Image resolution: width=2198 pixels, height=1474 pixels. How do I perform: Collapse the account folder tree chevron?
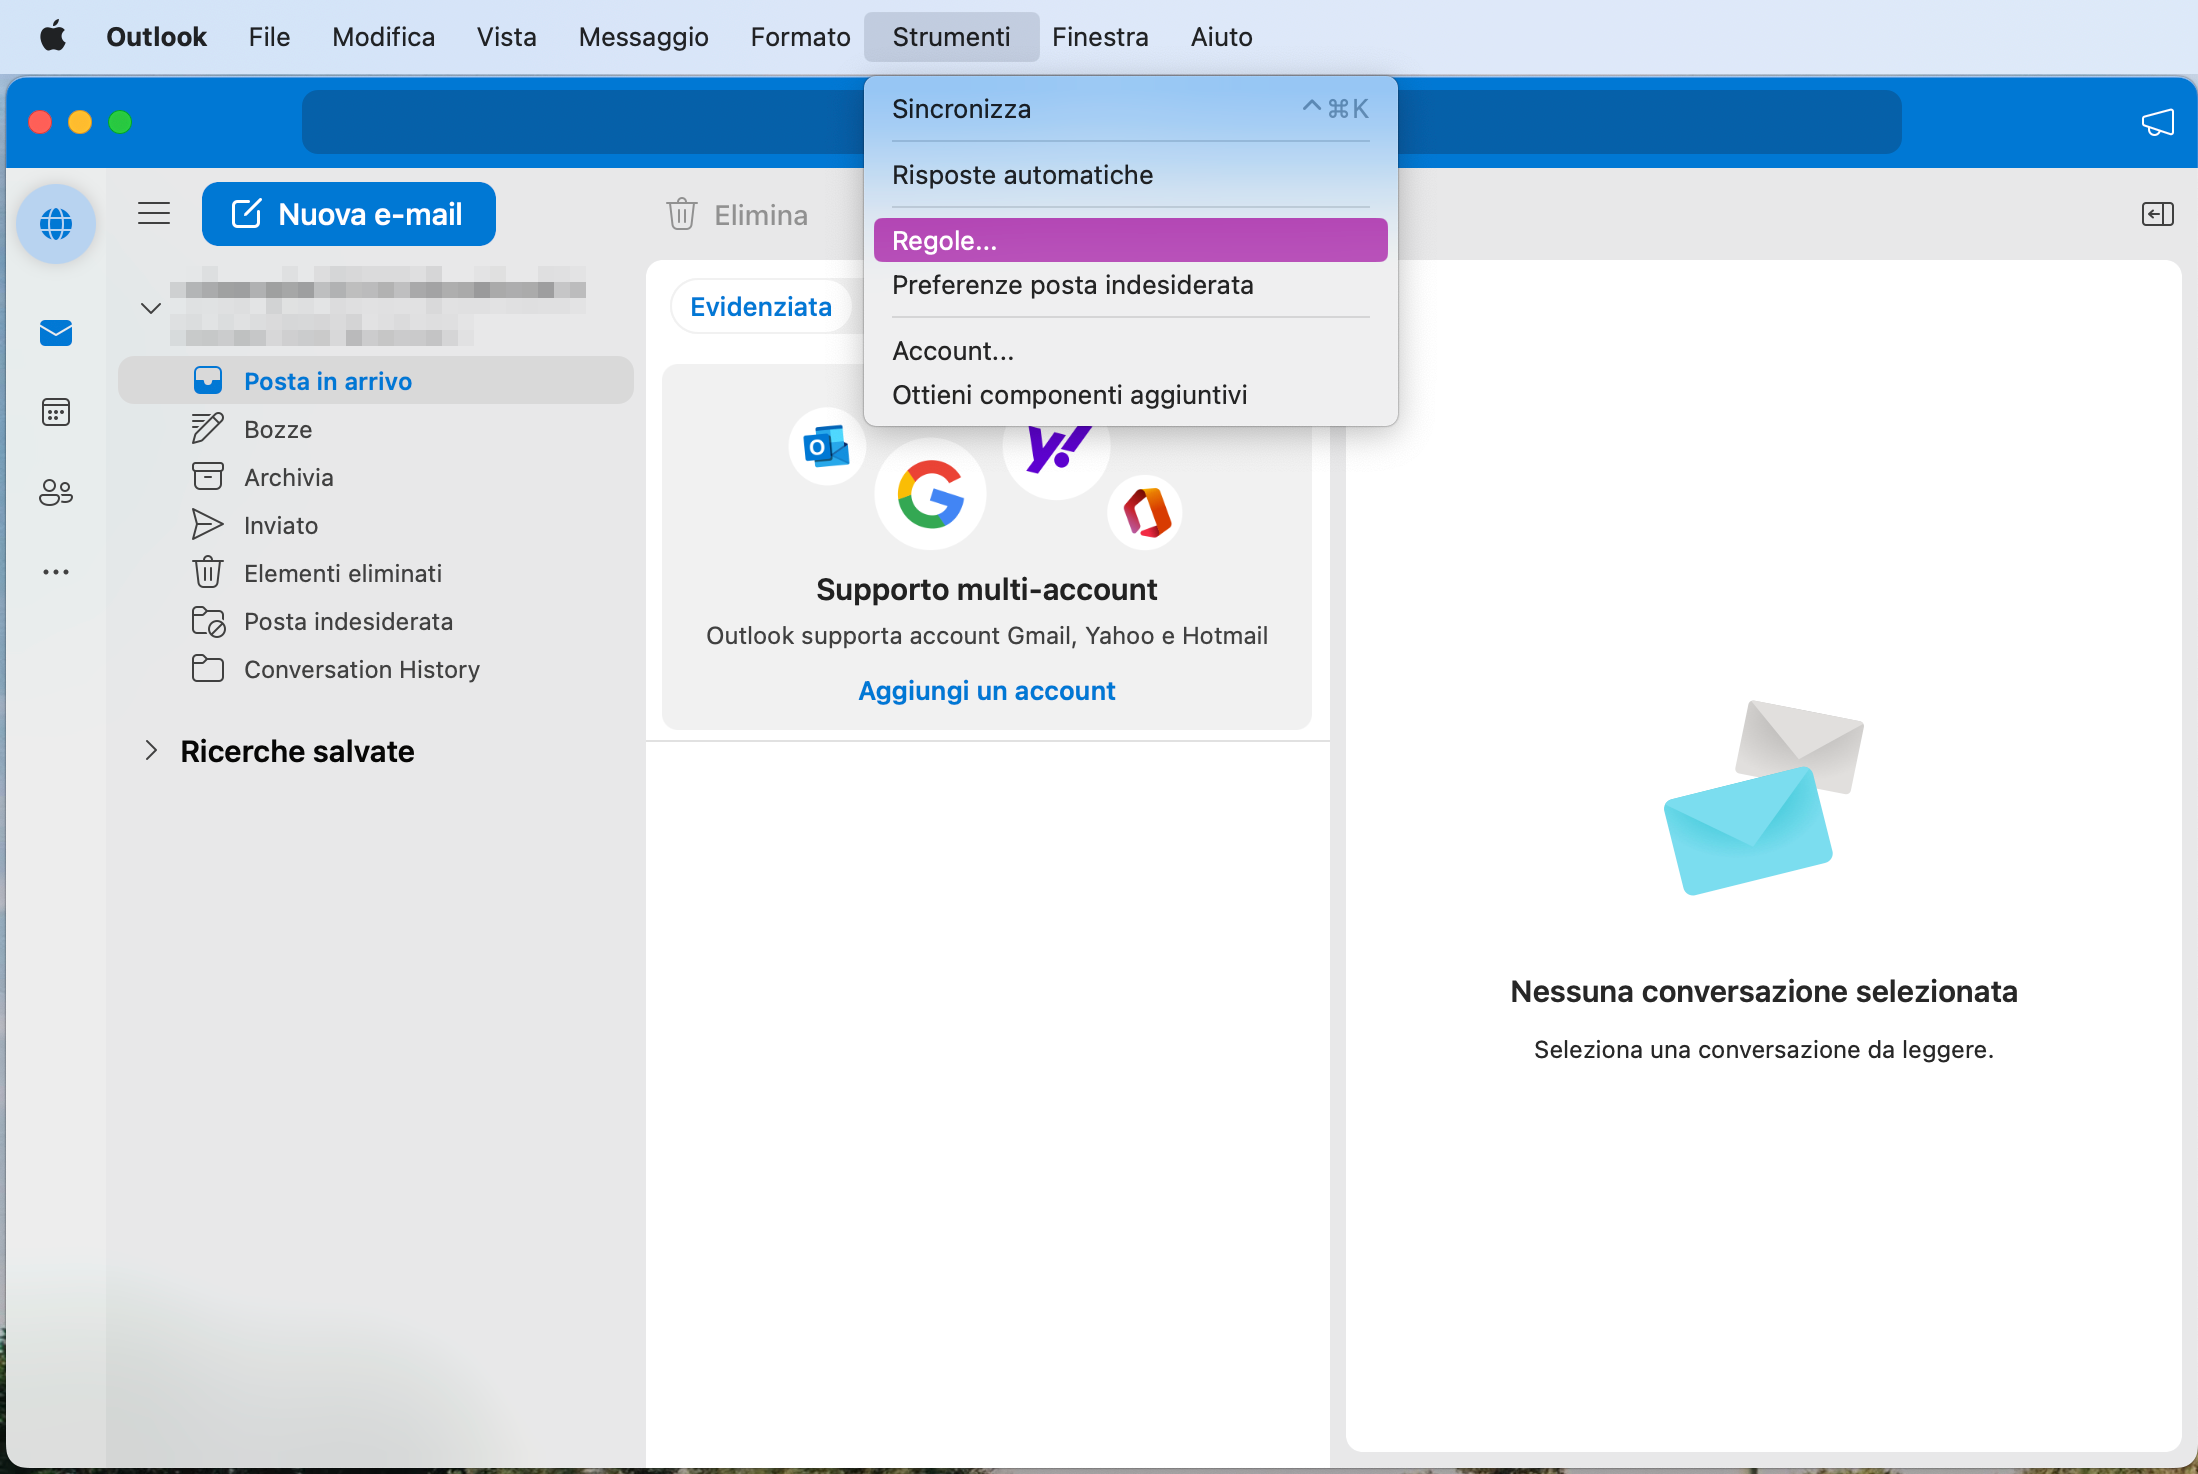(x=151, y=308)
